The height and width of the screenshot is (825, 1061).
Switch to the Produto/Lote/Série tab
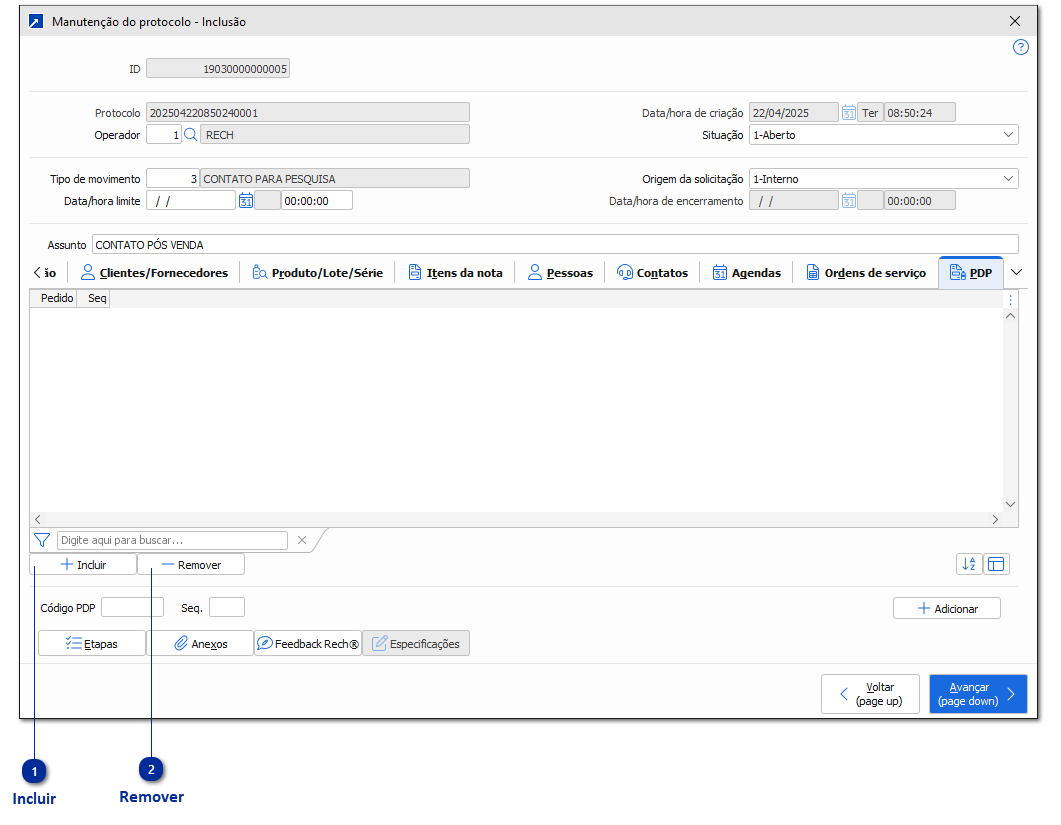[317, 273]
